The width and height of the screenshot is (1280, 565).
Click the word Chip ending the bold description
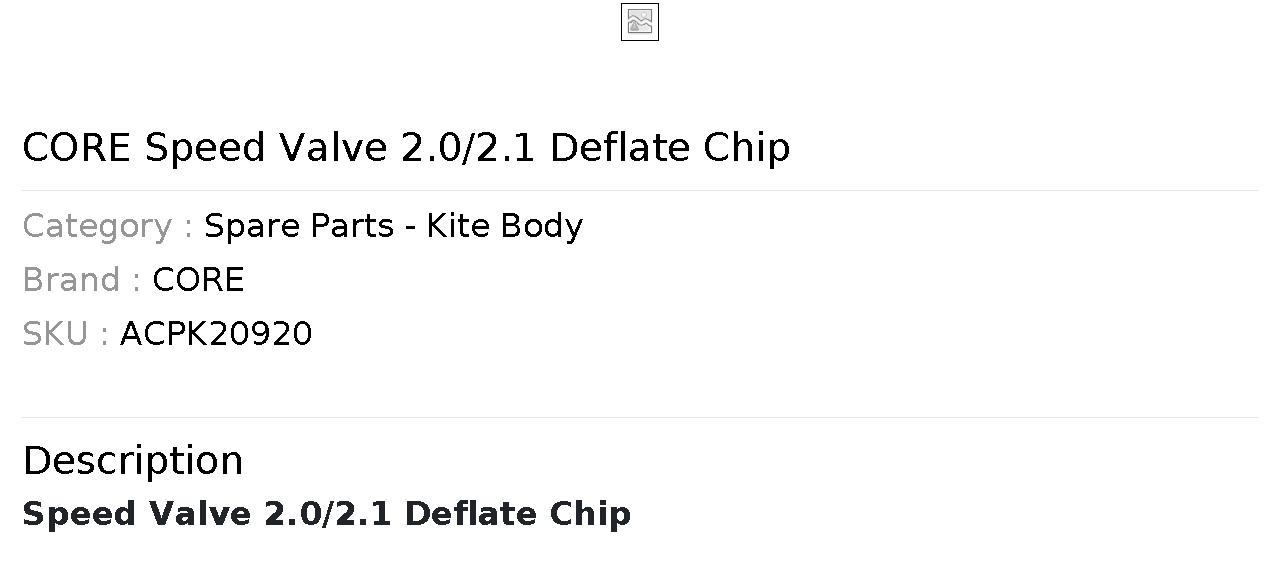590,514
